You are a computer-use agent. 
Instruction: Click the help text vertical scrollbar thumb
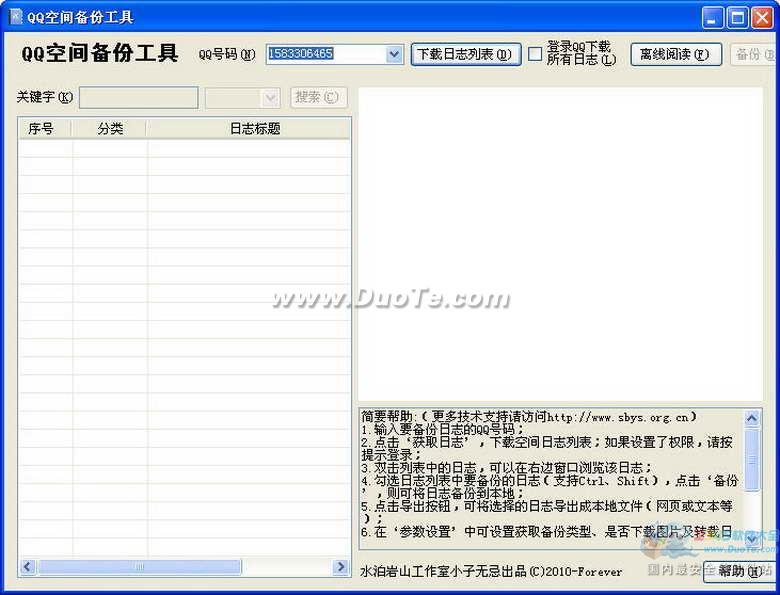pos(752,460)
